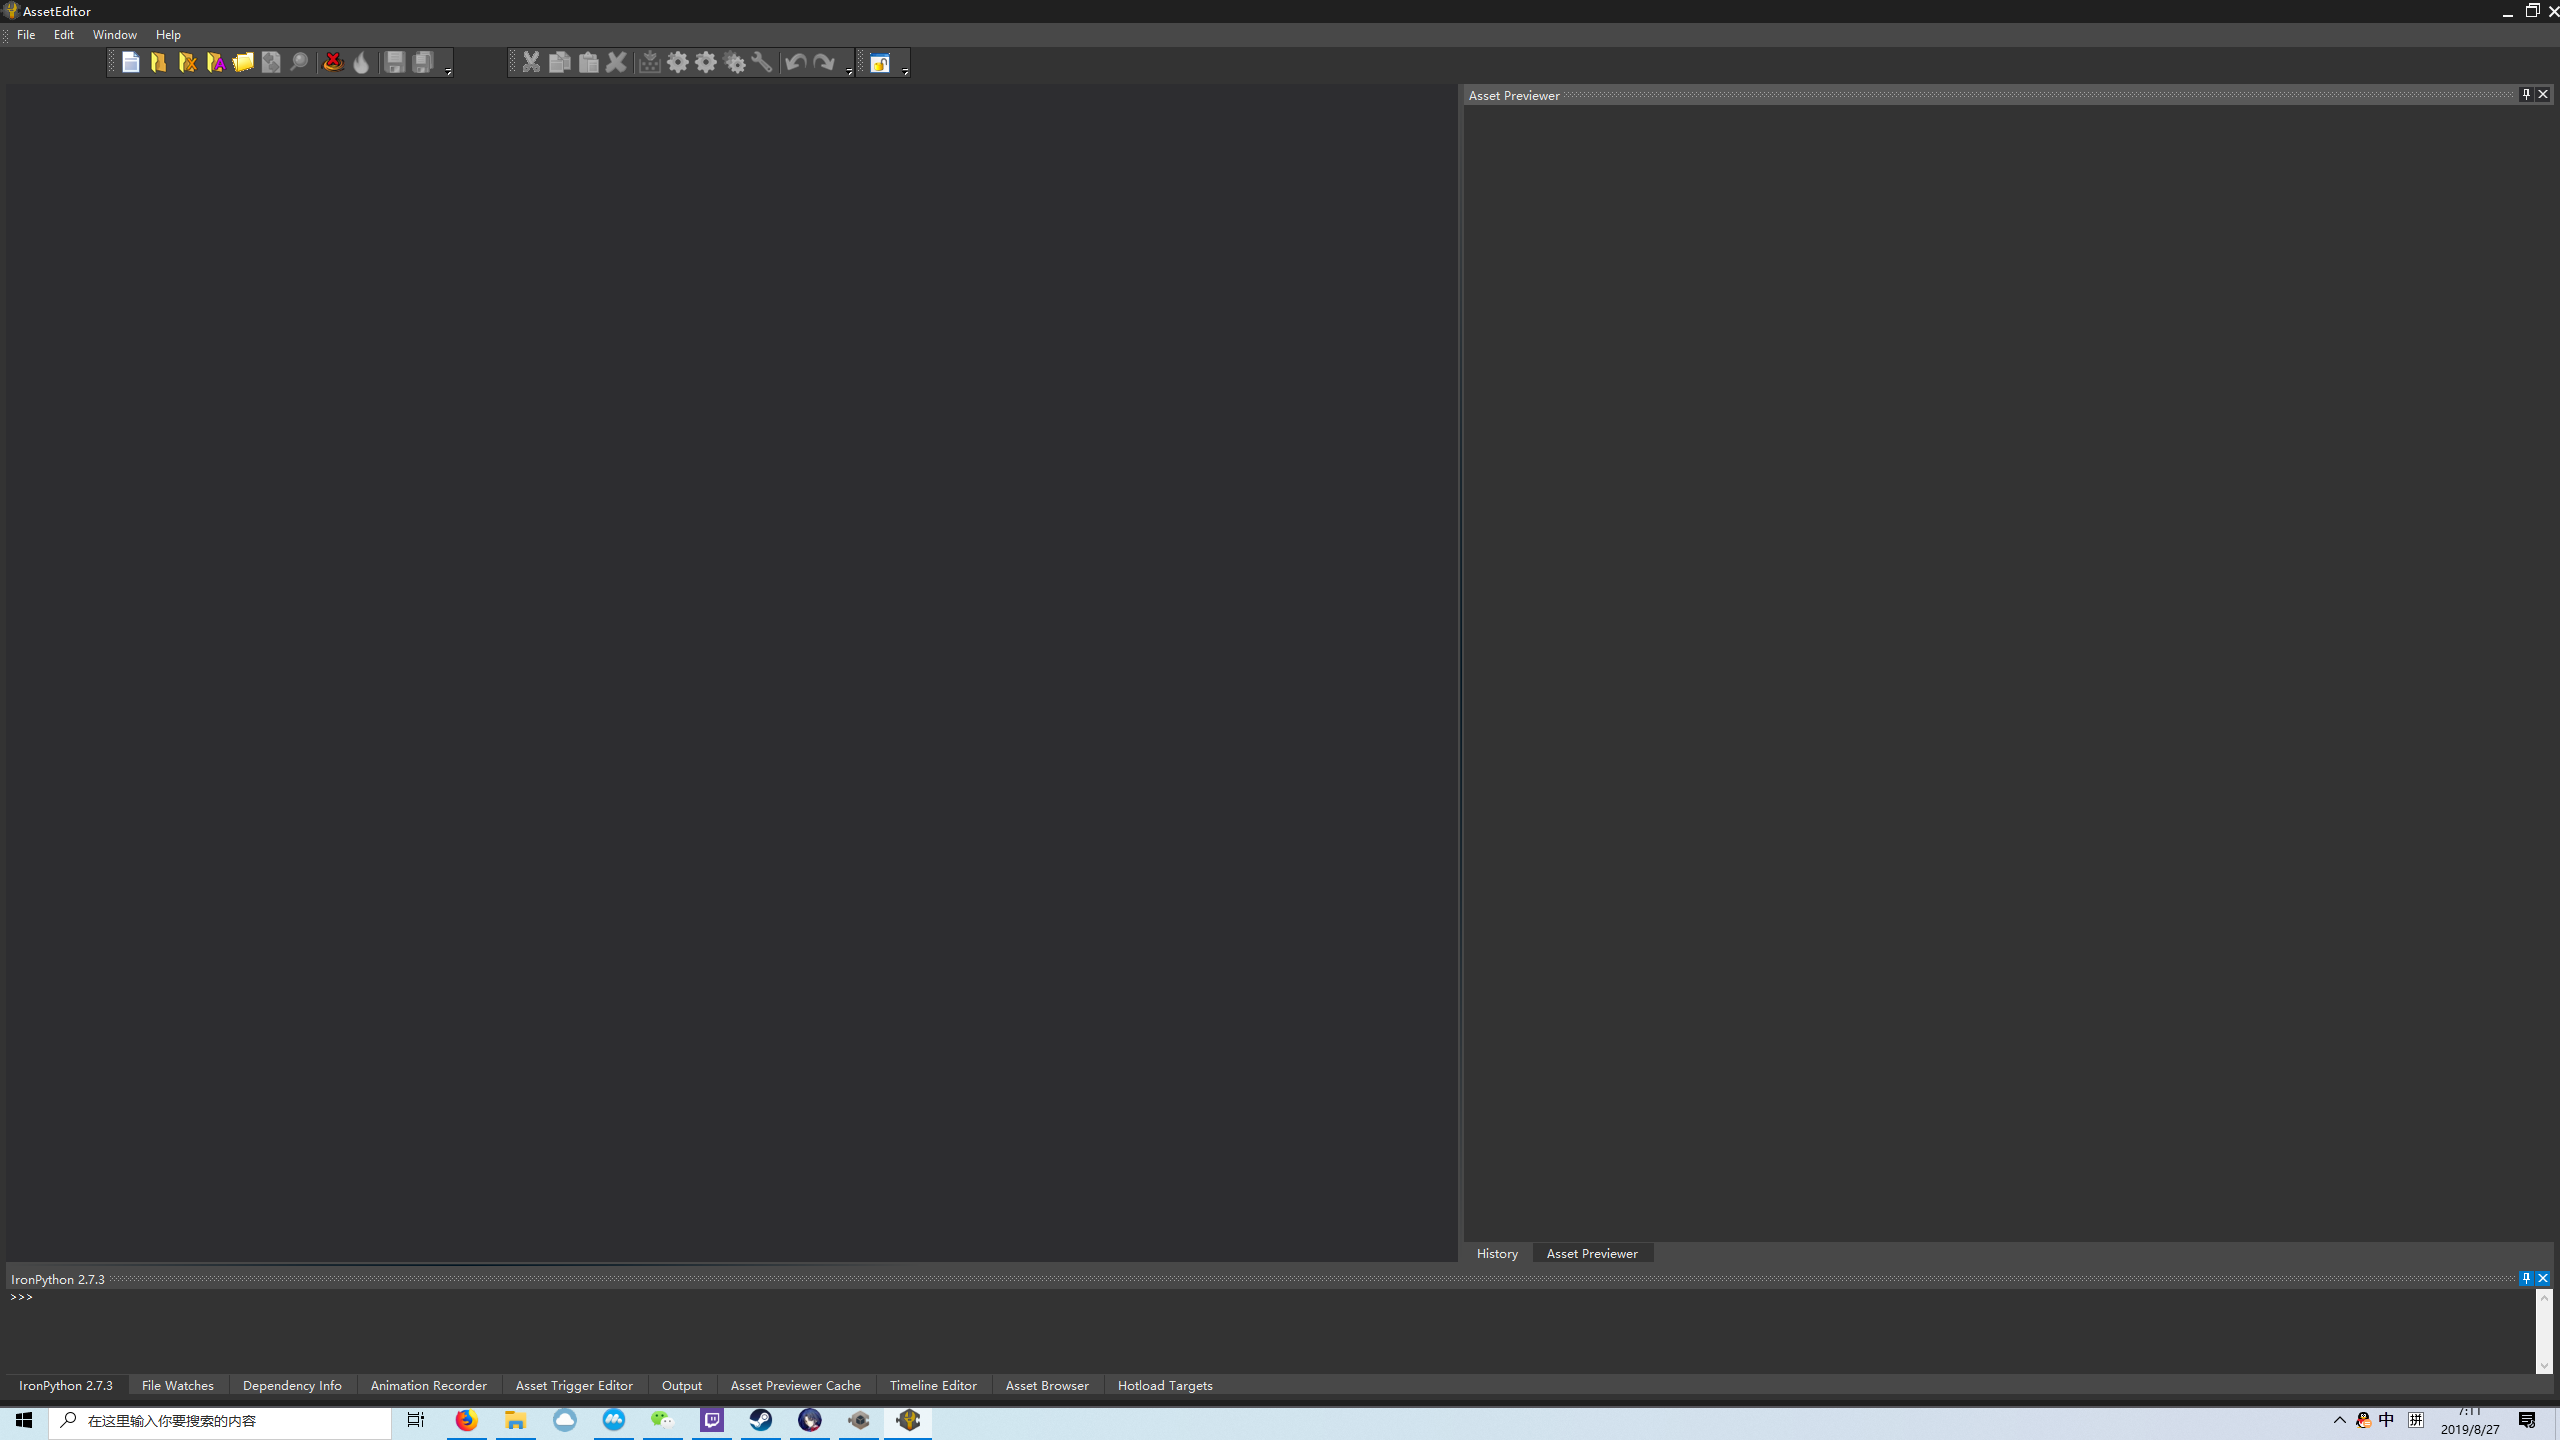The width and height of the screenshot is (2560, 1440).
Task: Switch to the Output tab
Action: (682, 1385)
